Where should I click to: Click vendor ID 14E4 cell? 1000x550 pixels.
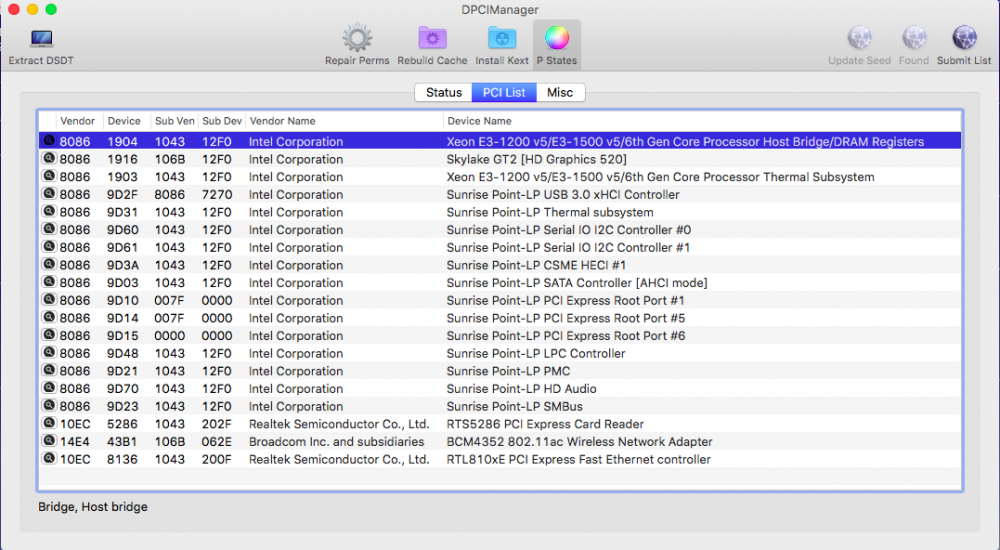pyautogui.click(x=75, y=442)
